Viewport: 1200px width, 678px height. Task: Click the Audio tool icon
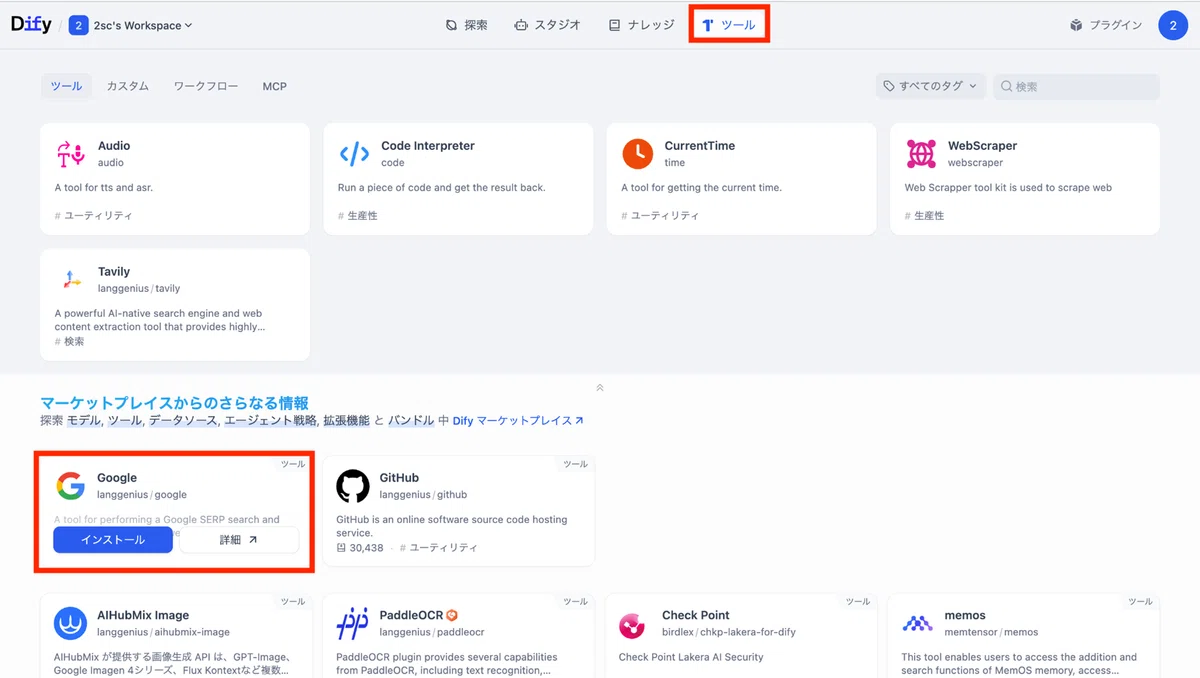pos(71,154)
